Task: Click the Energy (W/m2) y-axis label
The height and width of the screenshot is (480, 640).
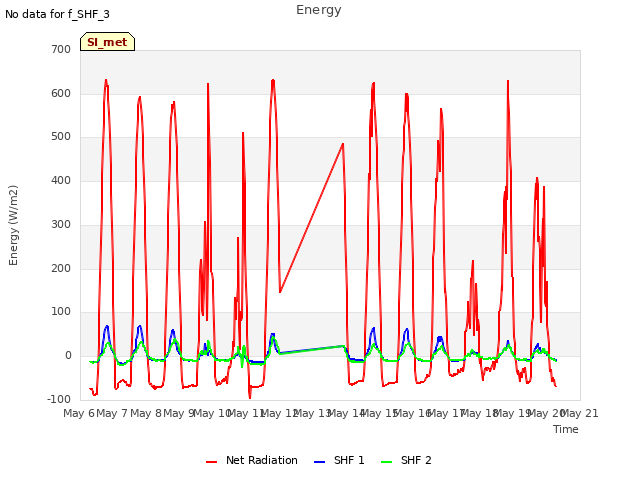Action: (13, 225)
